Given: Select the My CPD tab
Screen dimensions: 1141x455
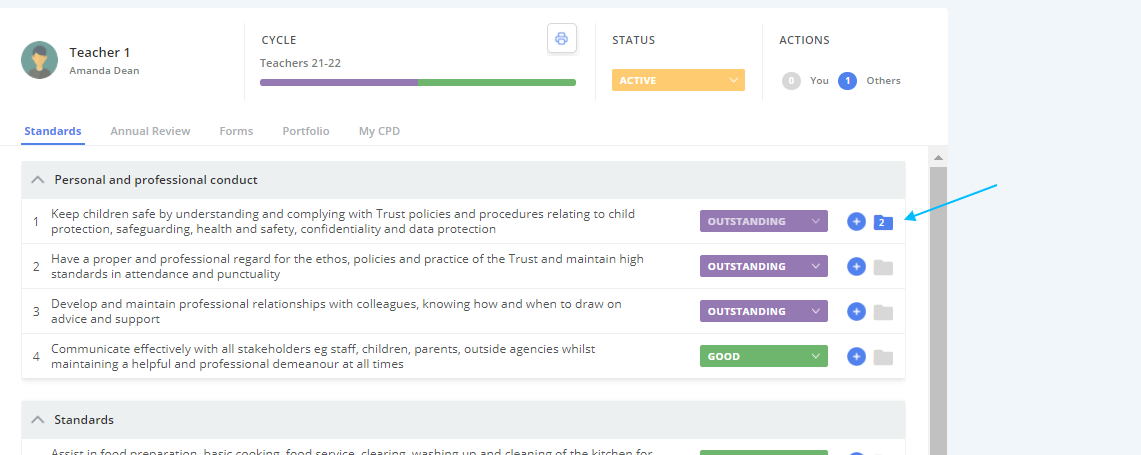Looking at the screenshot, I should [x=379, y=131].
